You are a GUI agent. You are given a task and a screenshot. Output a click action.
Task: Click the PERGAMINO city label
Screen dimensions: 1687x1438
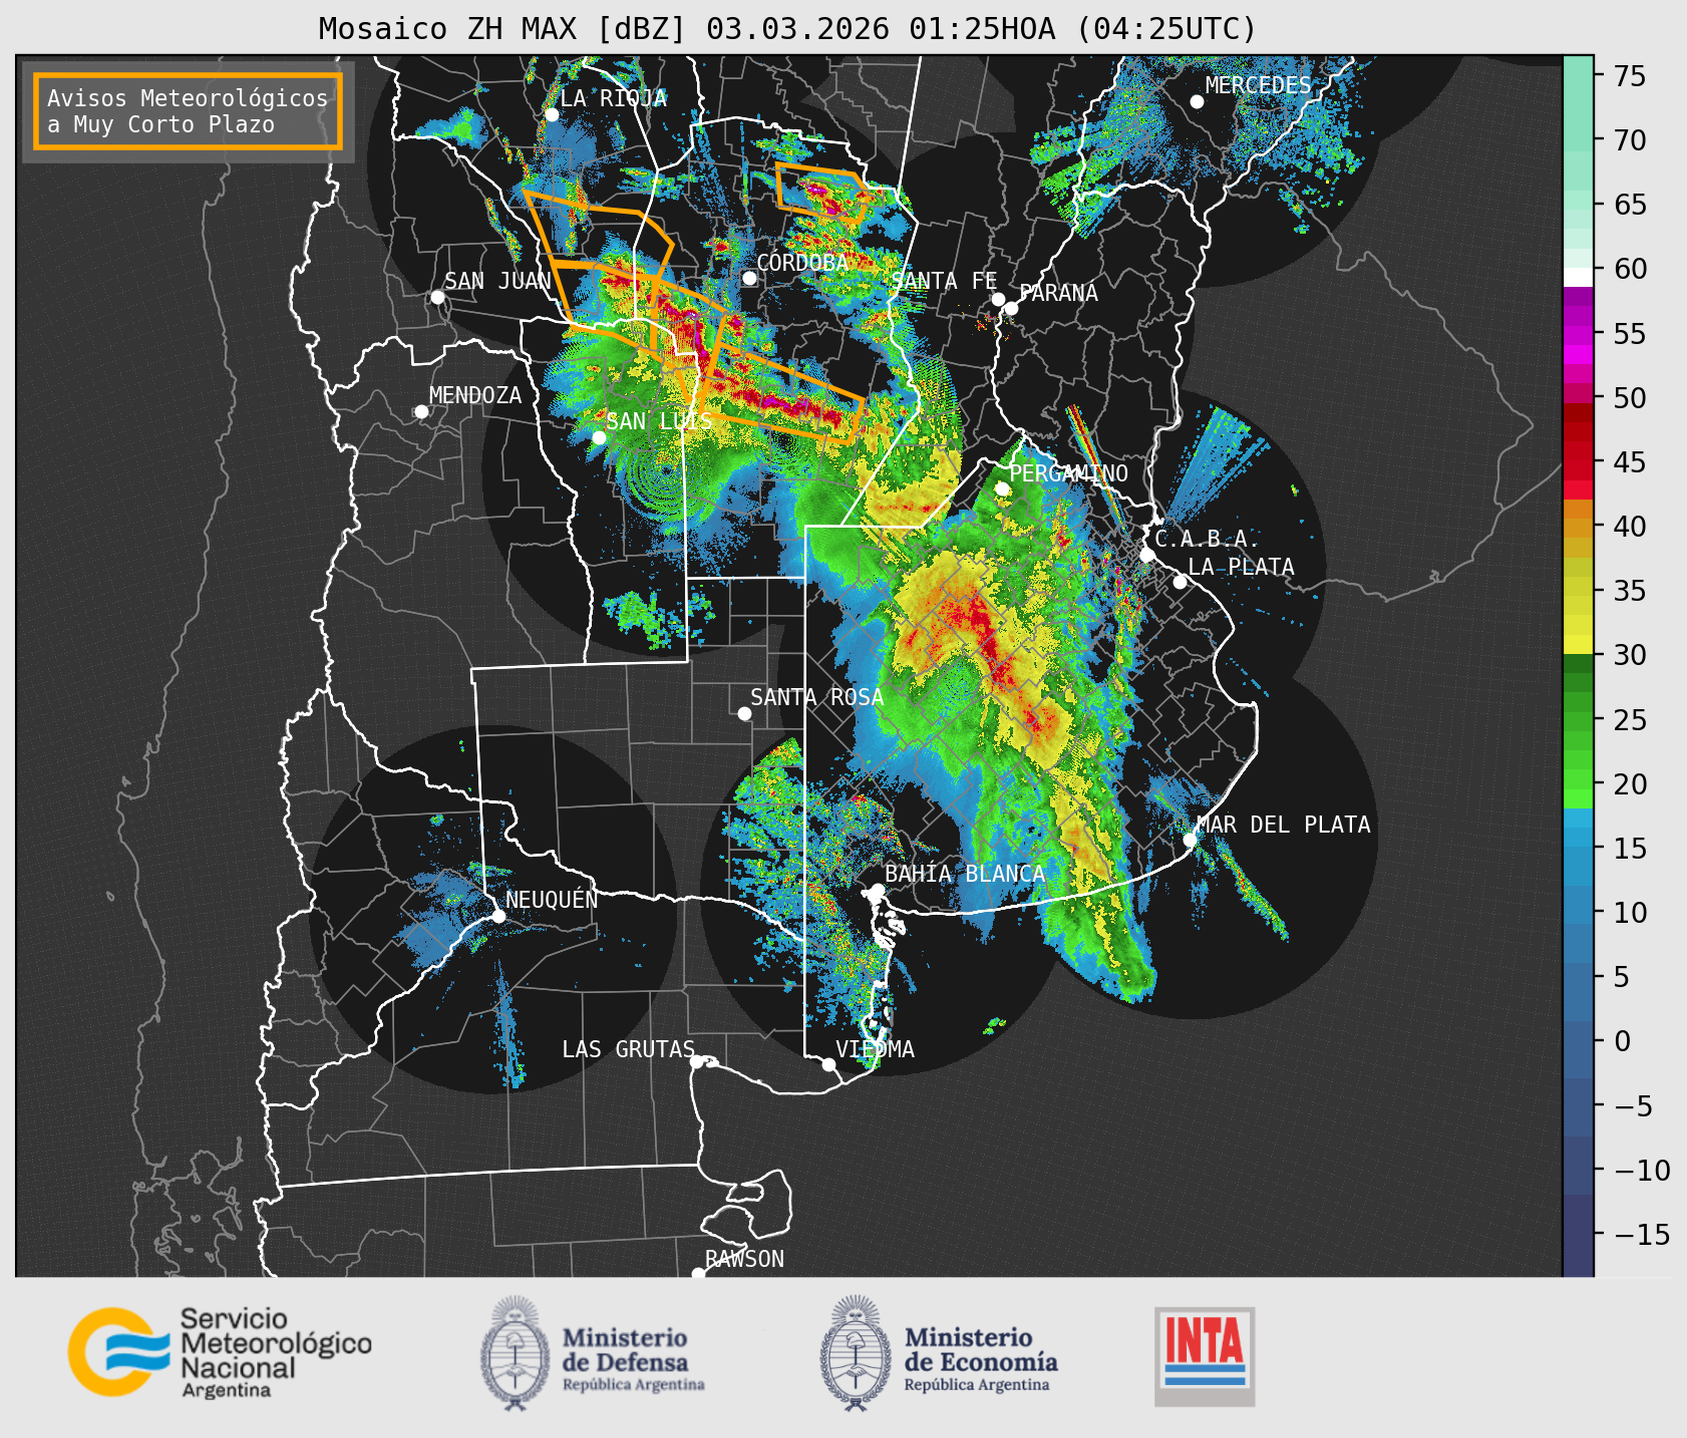point(1068,473)
